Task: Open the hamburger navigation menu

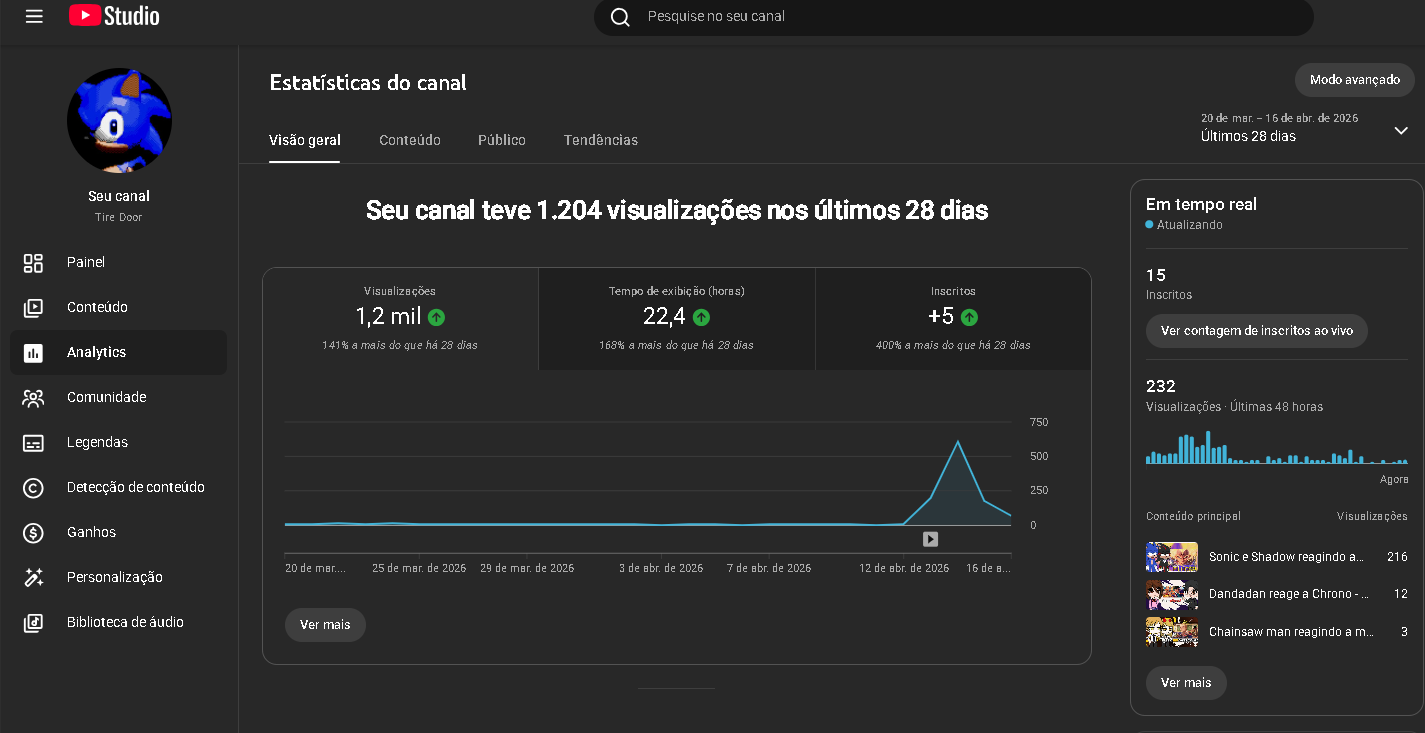Action: pos(34,16)
